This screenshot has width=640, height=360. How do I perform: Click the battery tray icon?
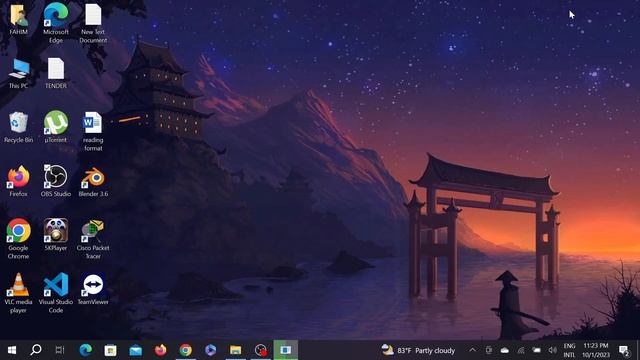click(537, 350)
